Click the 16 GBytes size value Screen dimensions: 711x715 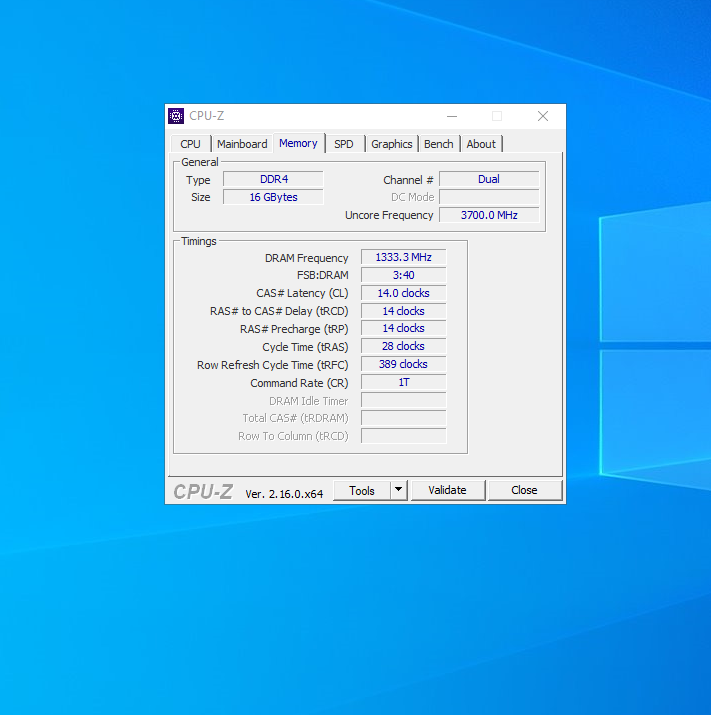(274, 197)
